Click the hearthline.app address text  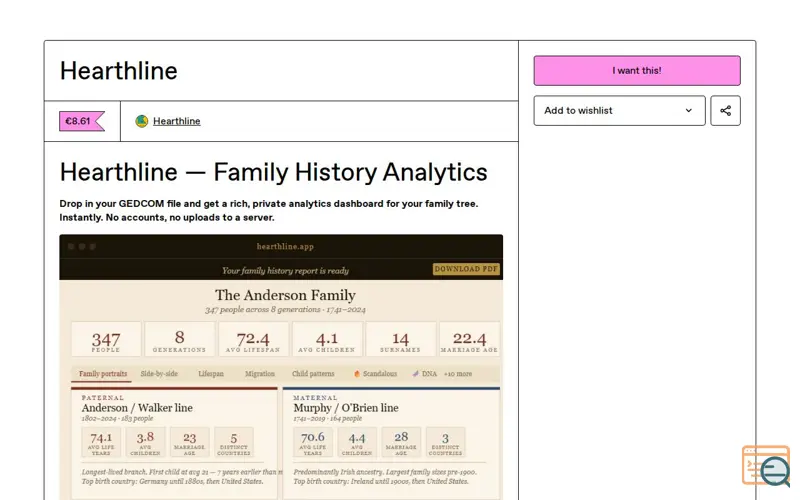(285, 246)
